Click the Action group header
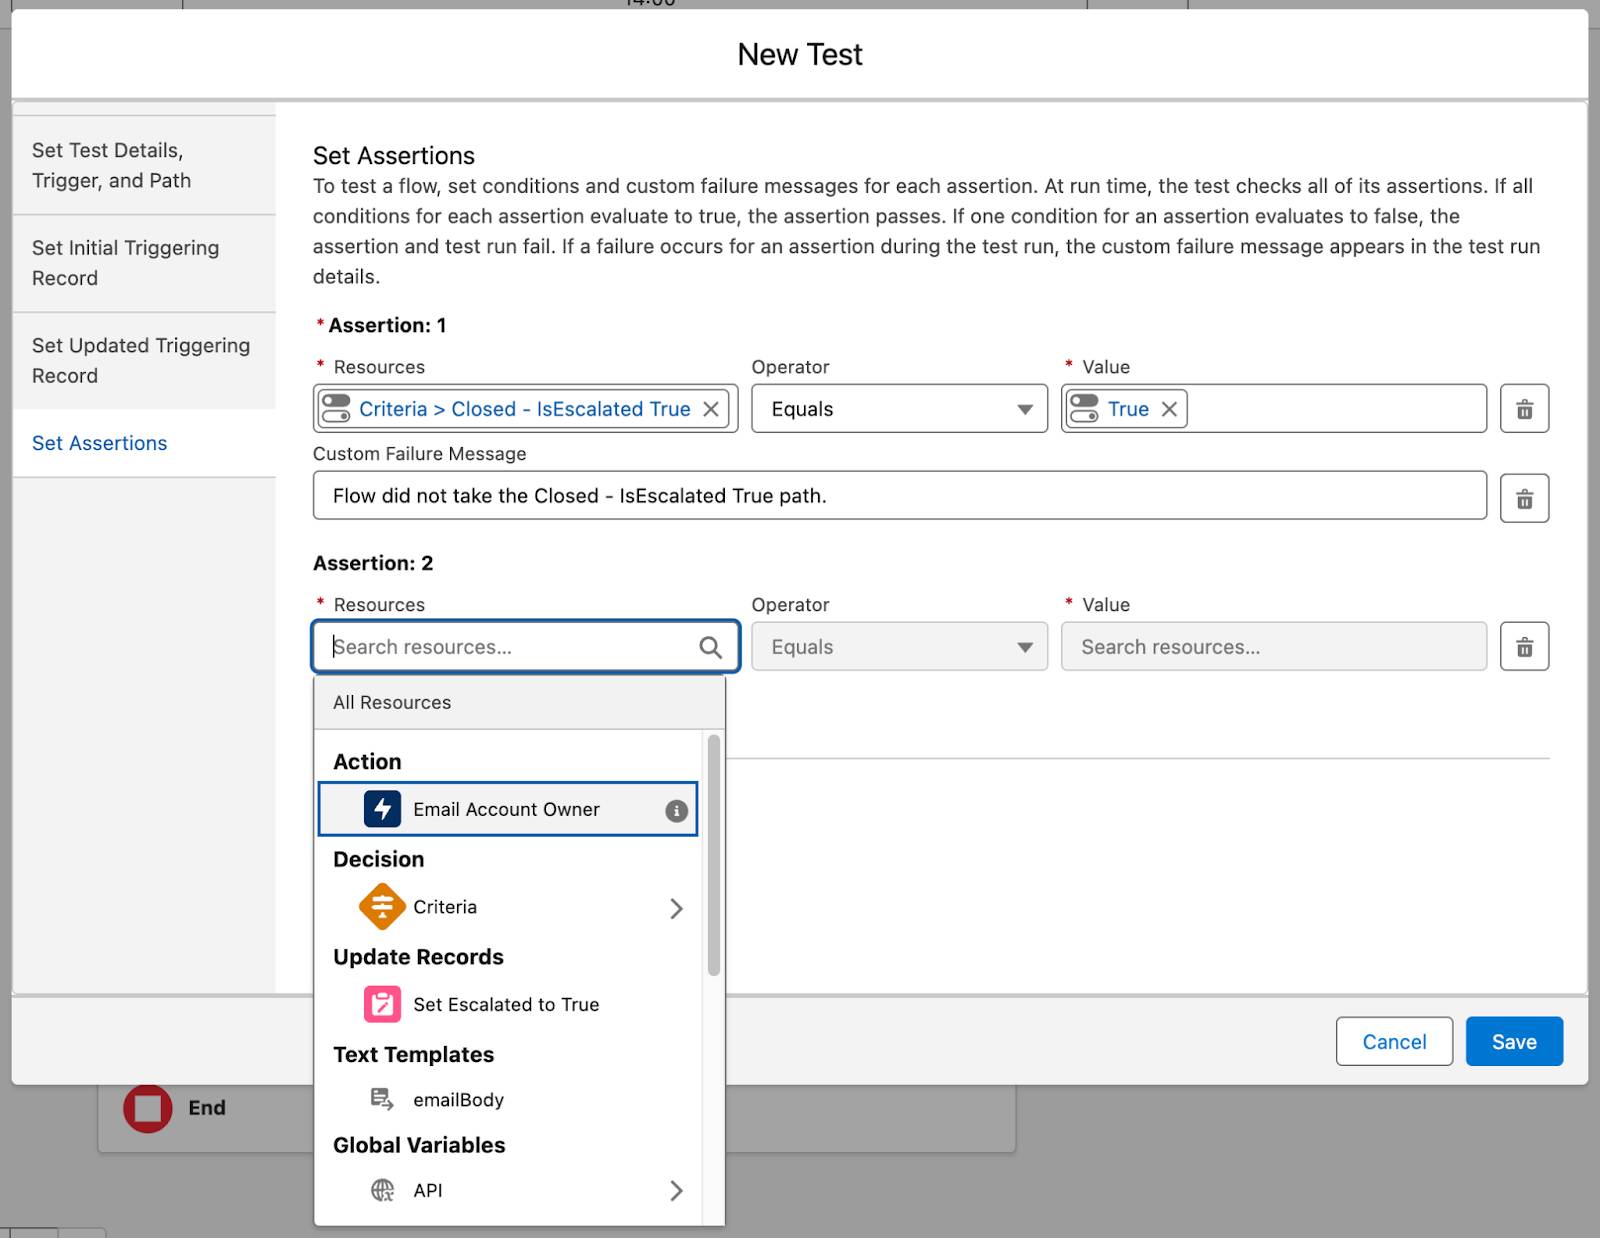Viewport: 1600px width, 1238px height. coord(367,762)
